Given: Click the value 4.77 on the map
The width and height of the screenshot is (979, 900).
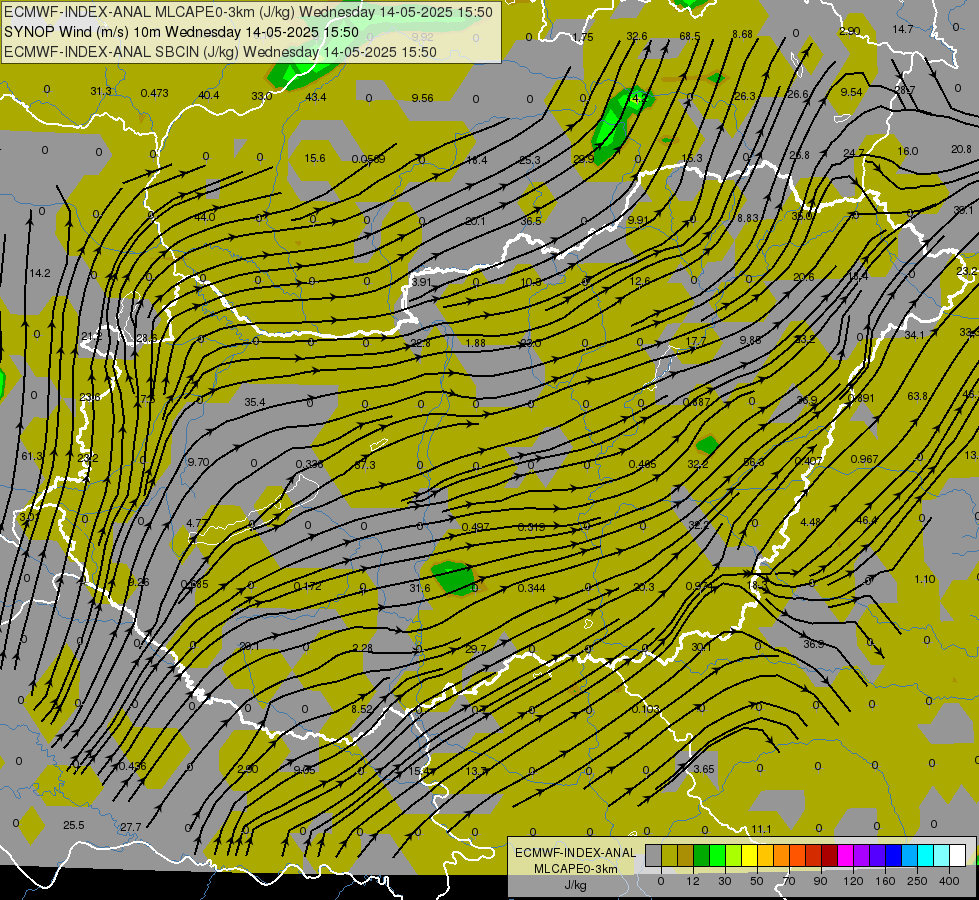Looking at the screenshot, I should 197,523.
